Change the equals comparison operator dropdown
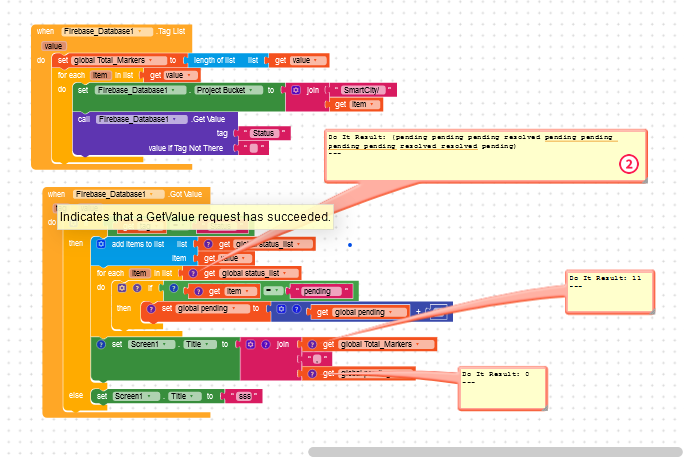Image resolution: width=684 pixels, height=460 pixels. [269, 291]
